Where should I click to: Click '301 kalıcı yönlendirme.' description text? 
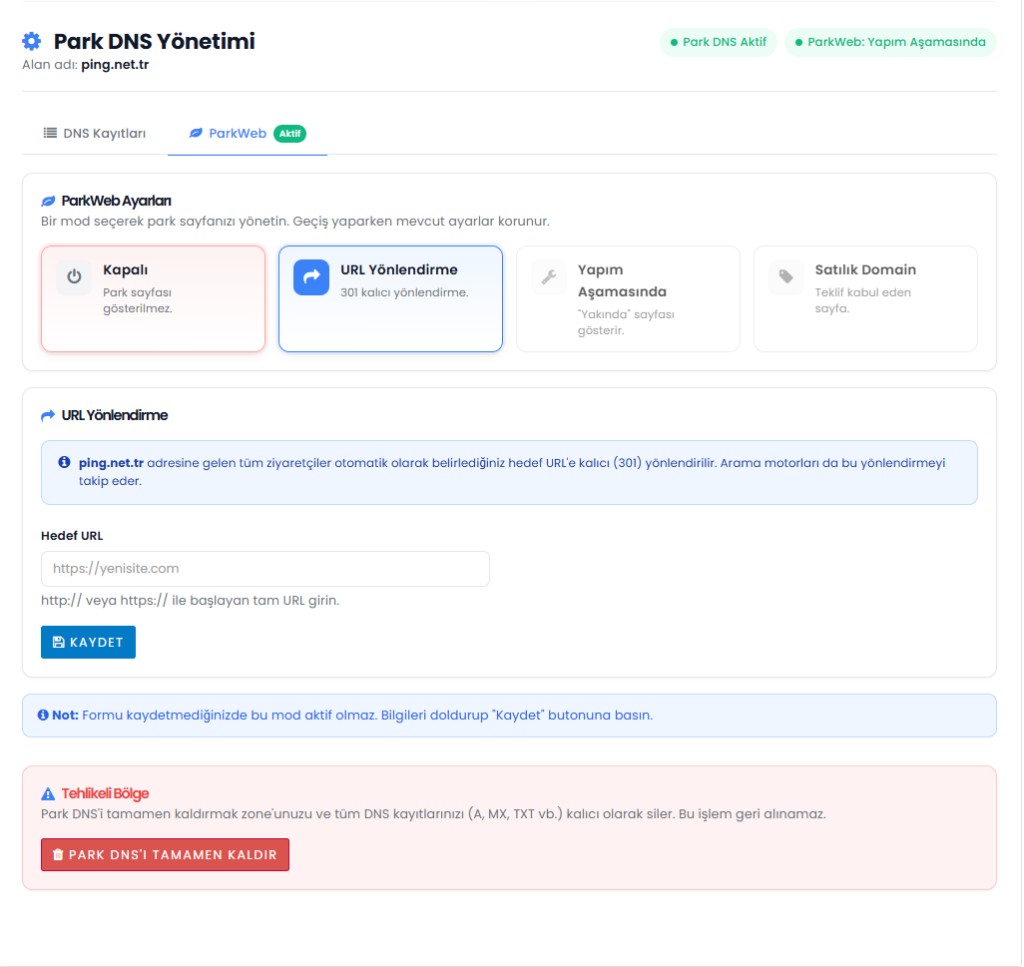(404, 293)
